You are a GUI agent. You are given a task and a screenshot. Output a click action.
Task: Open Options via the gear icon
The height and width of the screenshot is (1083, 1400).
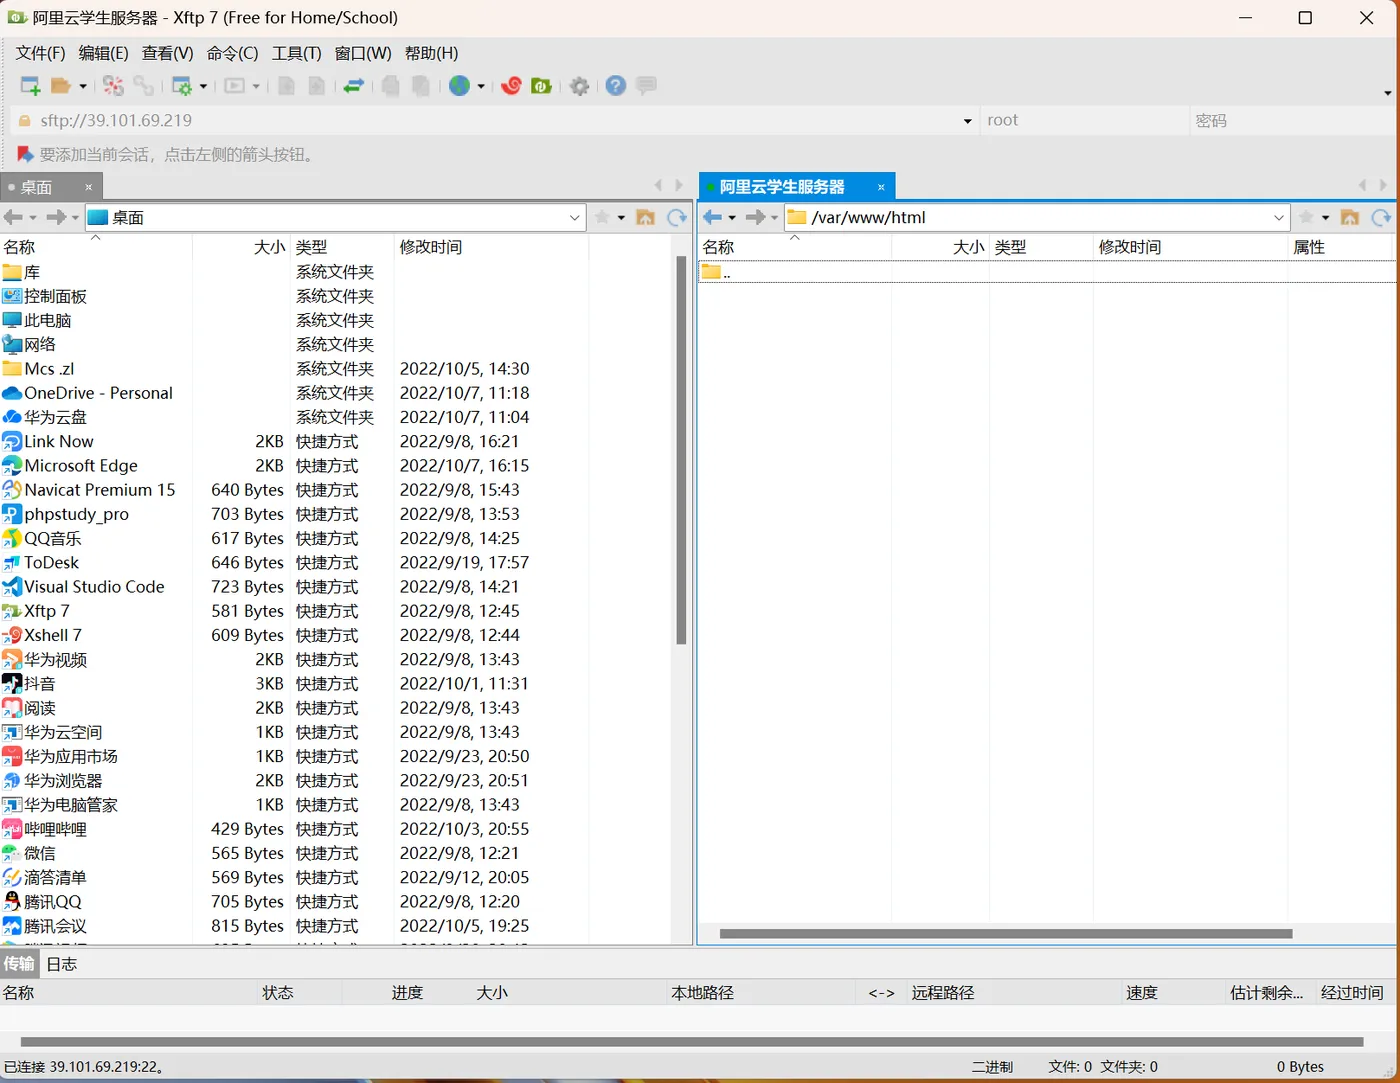pyautogui.click(x=579, y=86)
